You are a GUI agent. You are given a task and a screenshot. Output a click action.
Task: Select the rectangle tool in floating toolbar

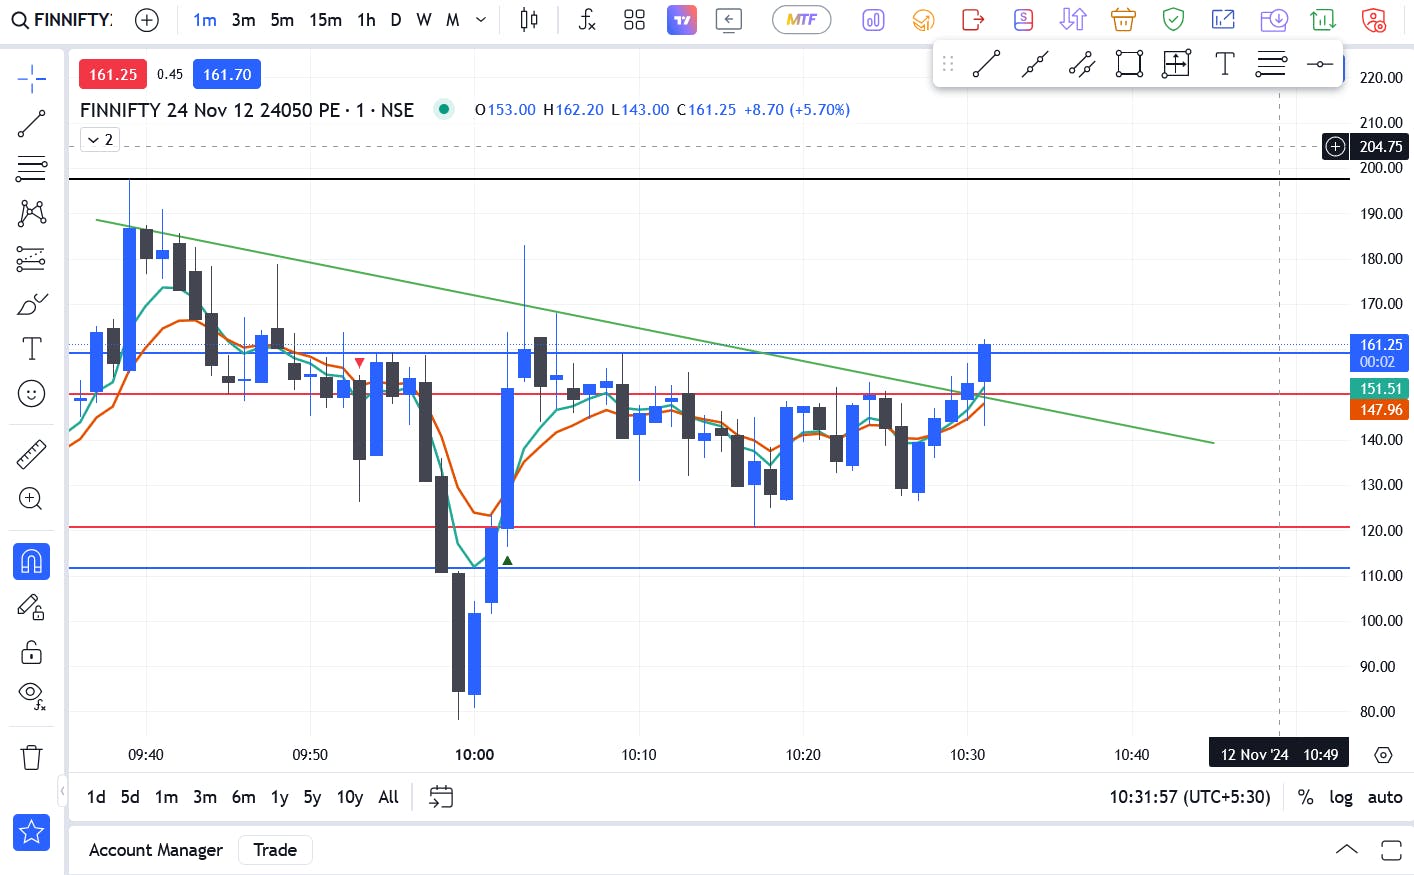(x=1129, y=64)
